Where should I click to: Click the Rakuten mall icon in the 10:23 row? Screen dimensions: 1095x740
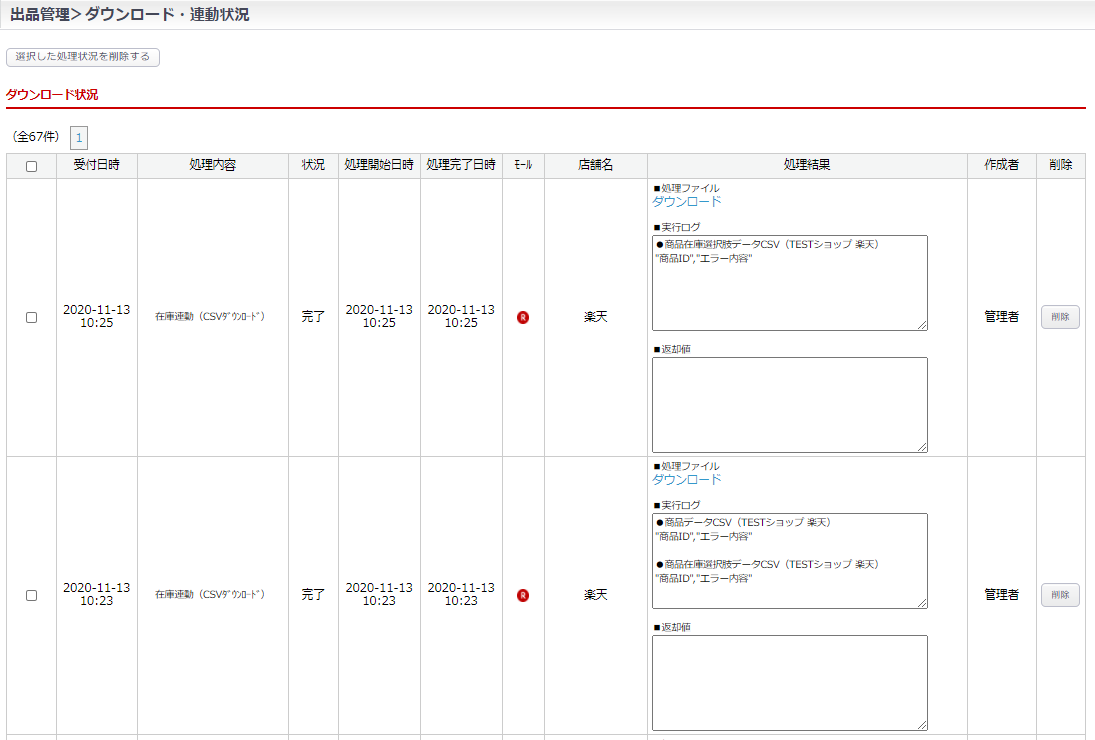click(x=523, y=595)
